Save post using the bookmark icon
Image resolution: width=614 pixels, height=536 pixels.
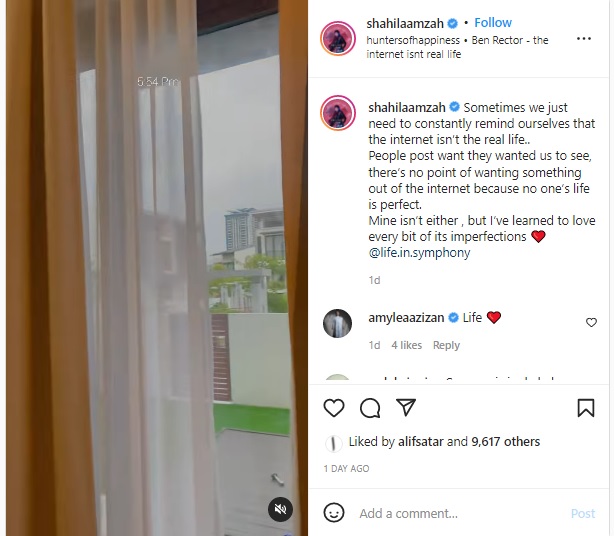(x=586, y=408)
